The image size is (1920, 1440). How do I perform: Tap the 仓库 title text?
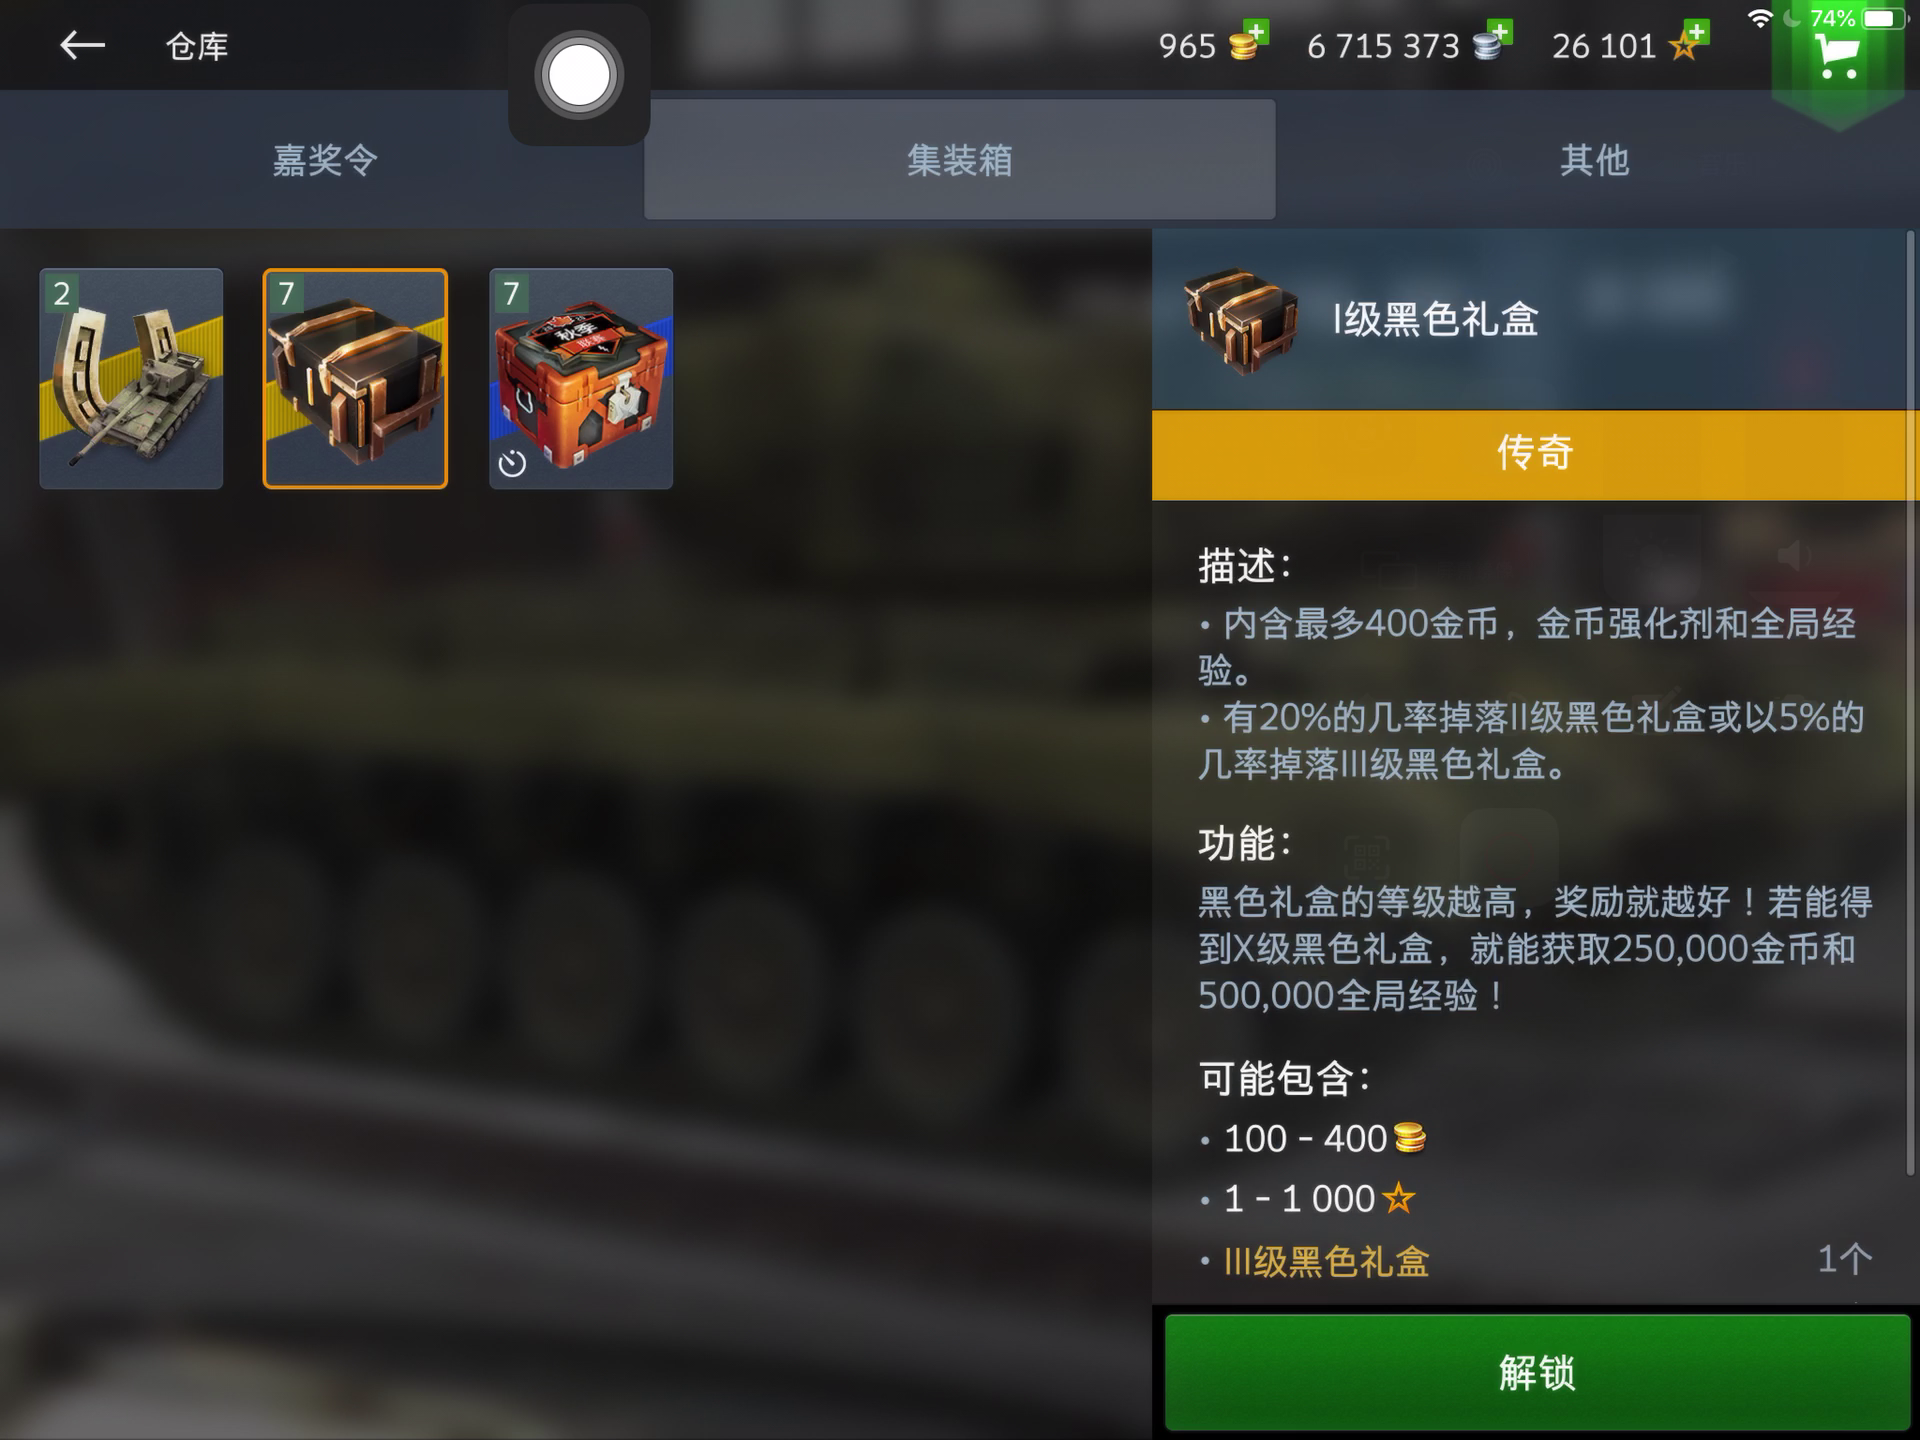click(x=197, y=46)
